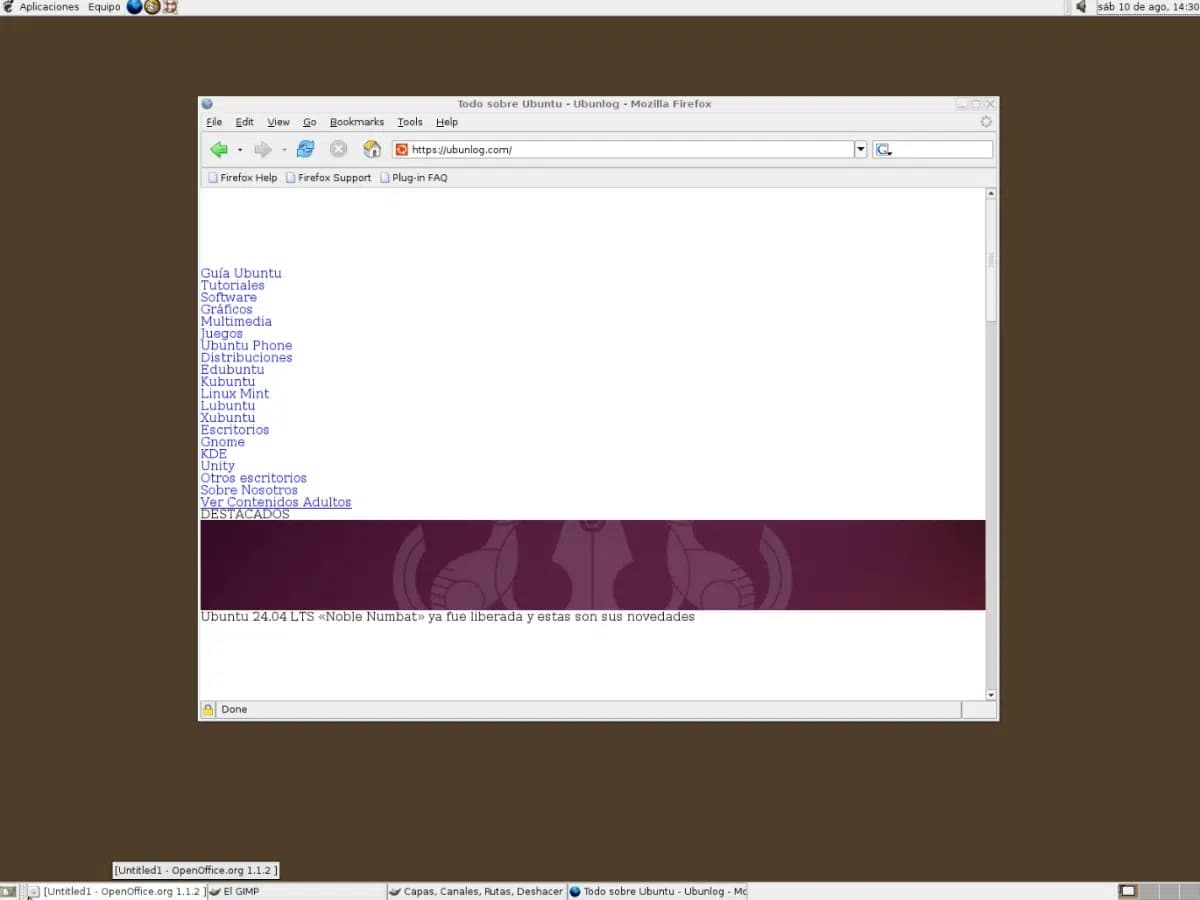Click the URL address field
Screen dimensions: 1200x900
point(630,149)
